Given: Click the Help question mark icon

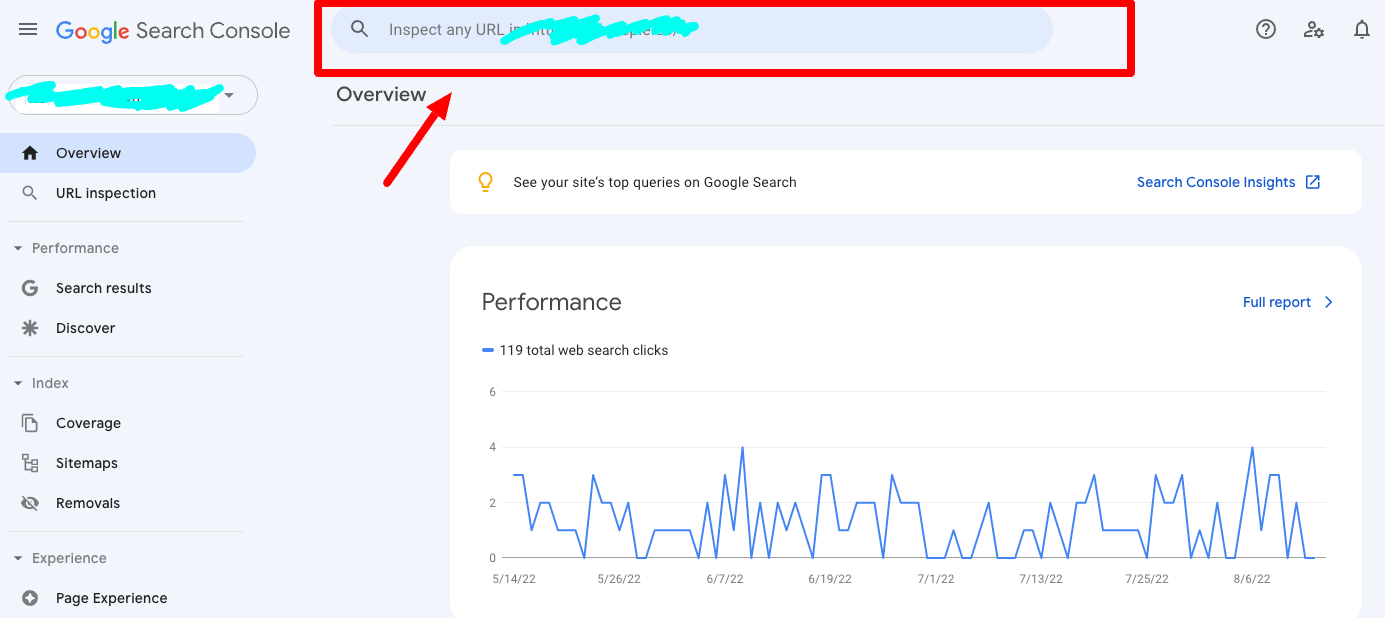Looking at the screenshot, I should pyautogui.click(x=1265, y=29).
